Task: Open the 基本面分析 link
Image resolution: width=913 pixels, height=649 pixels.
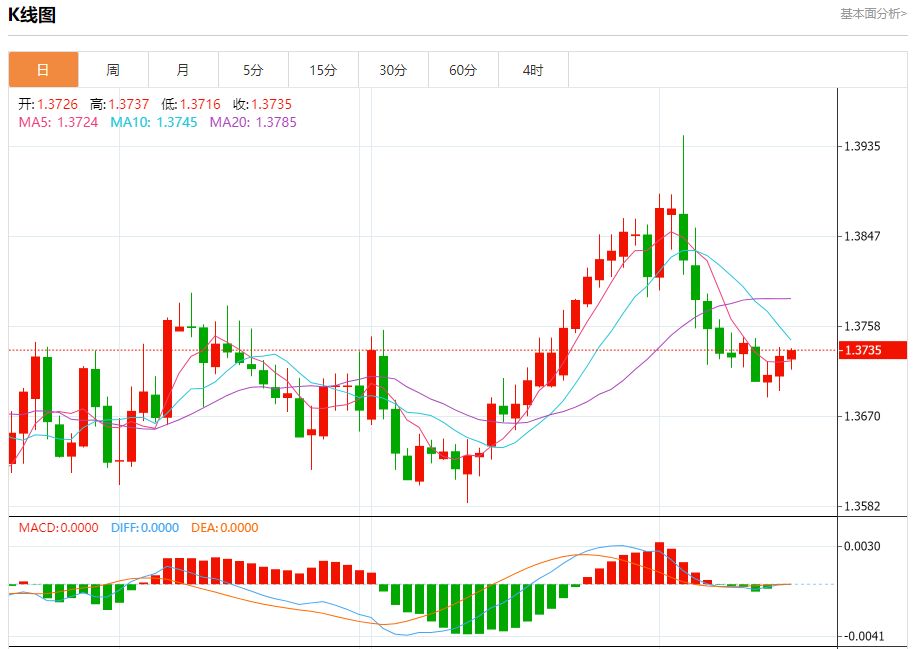Action: click(x=873, y=13)
